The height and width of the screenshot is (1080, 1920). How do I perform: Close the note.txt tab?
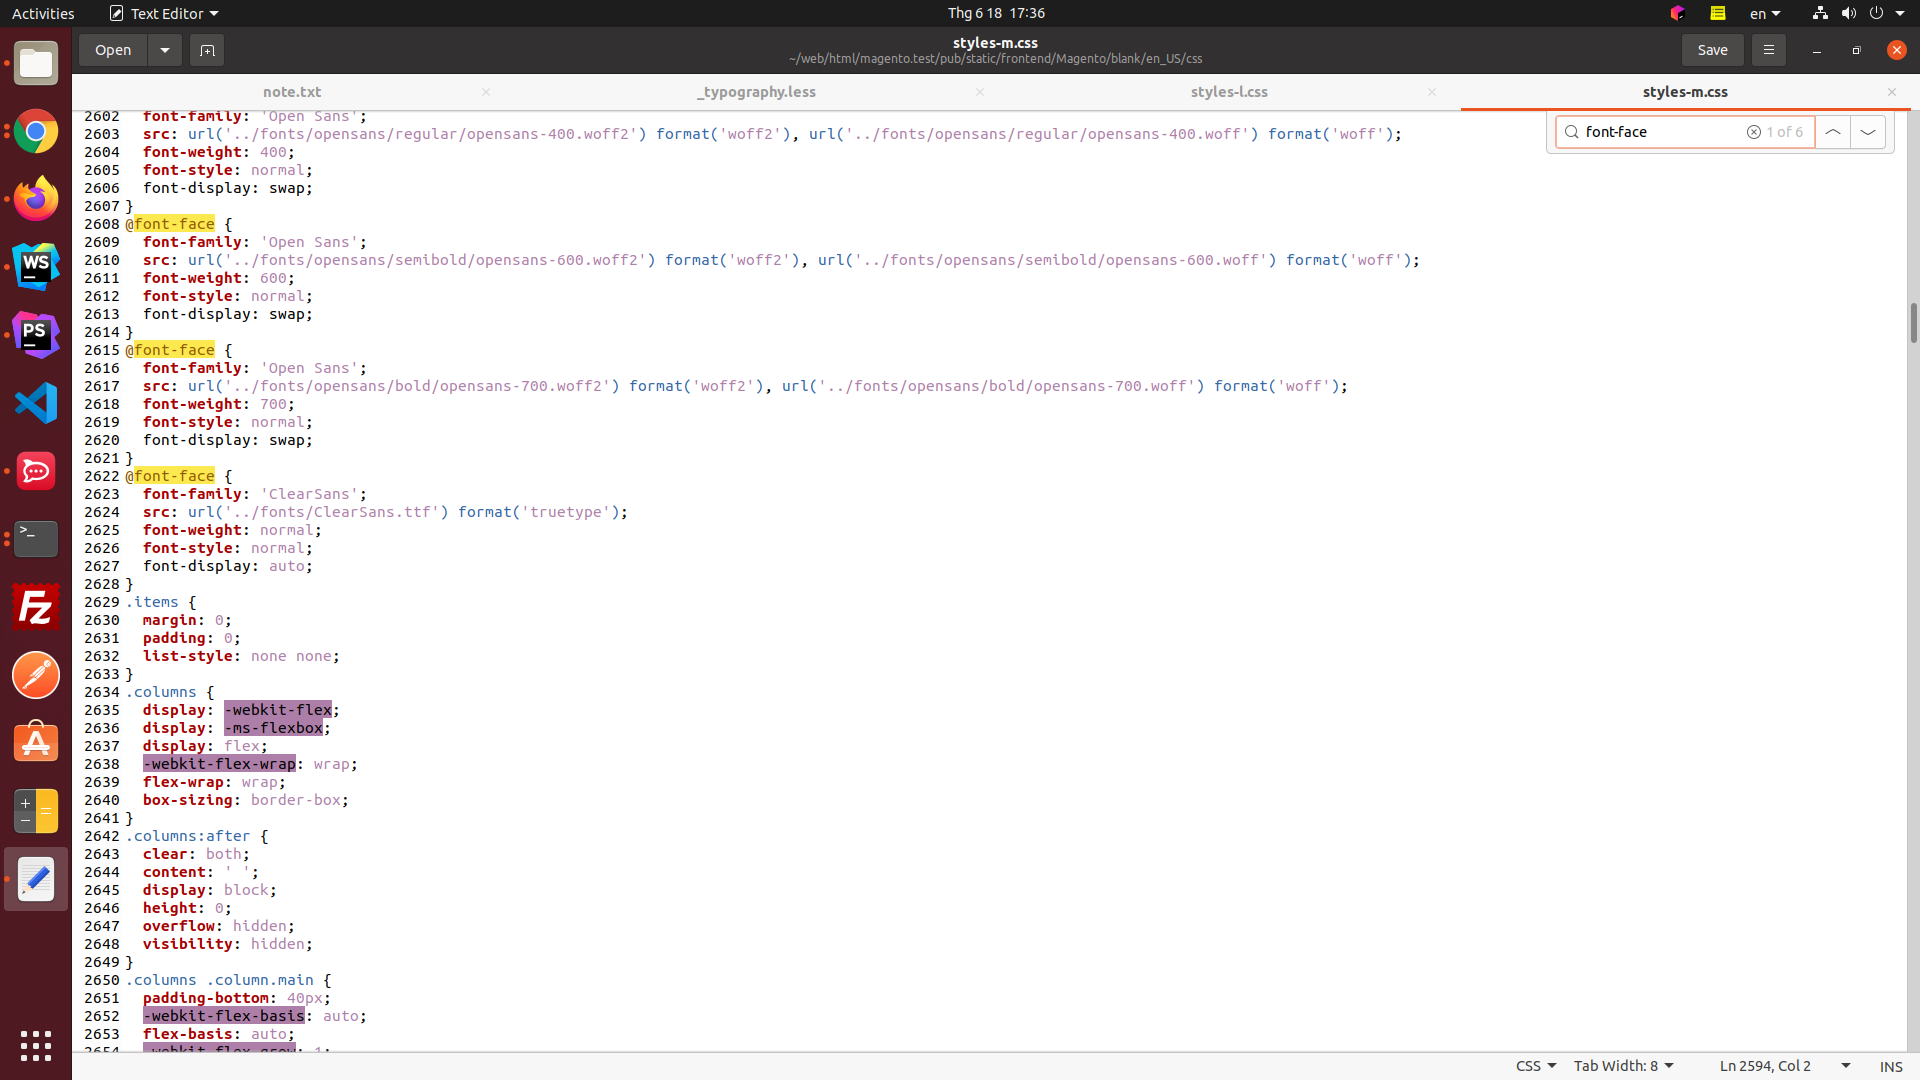point(486,92)
